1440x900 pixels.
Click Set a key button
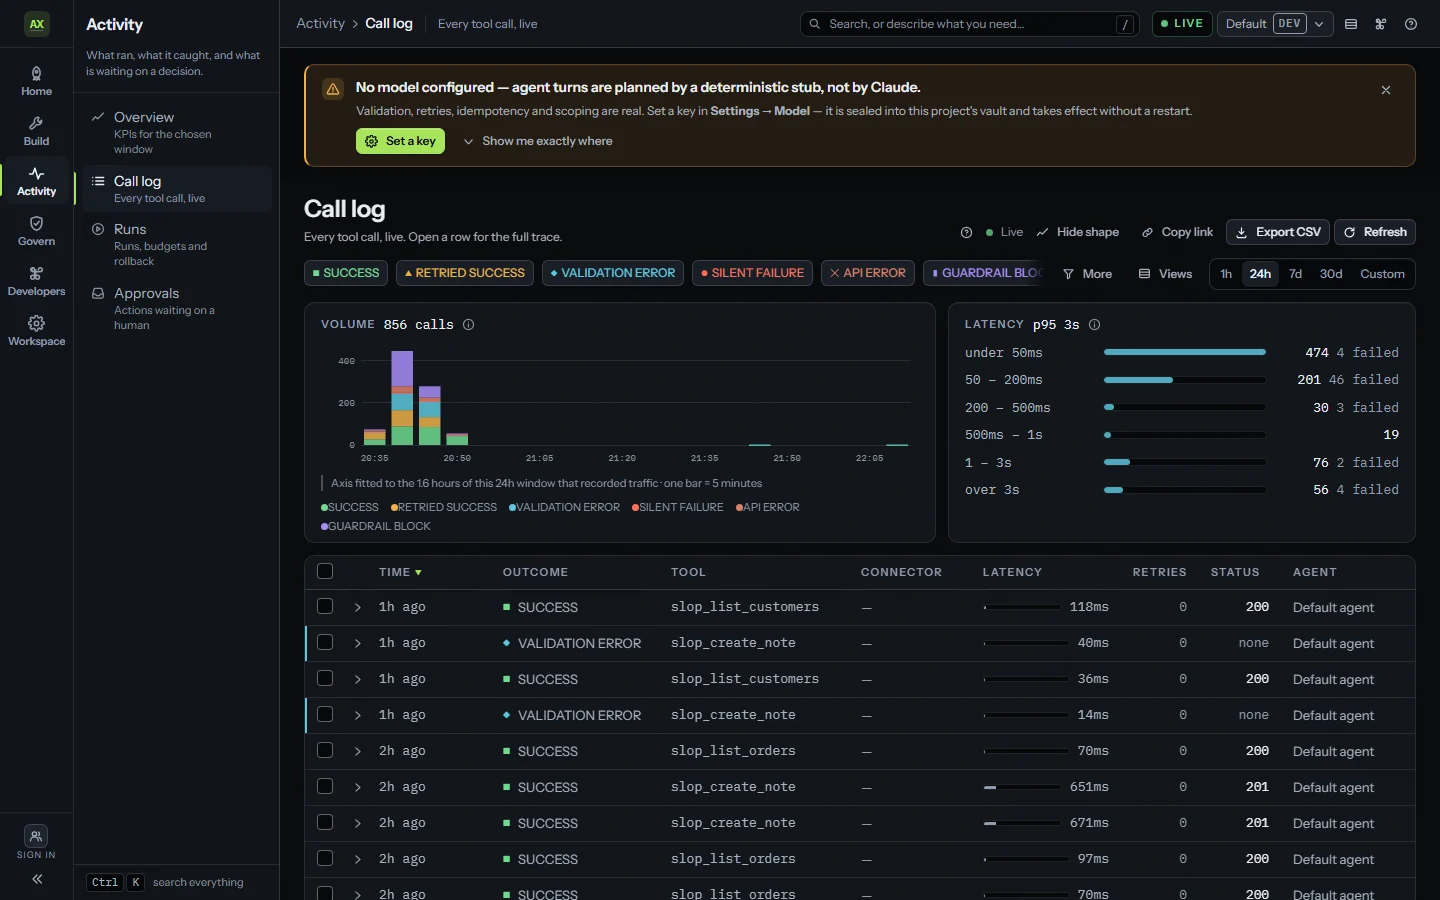(400, 141)
